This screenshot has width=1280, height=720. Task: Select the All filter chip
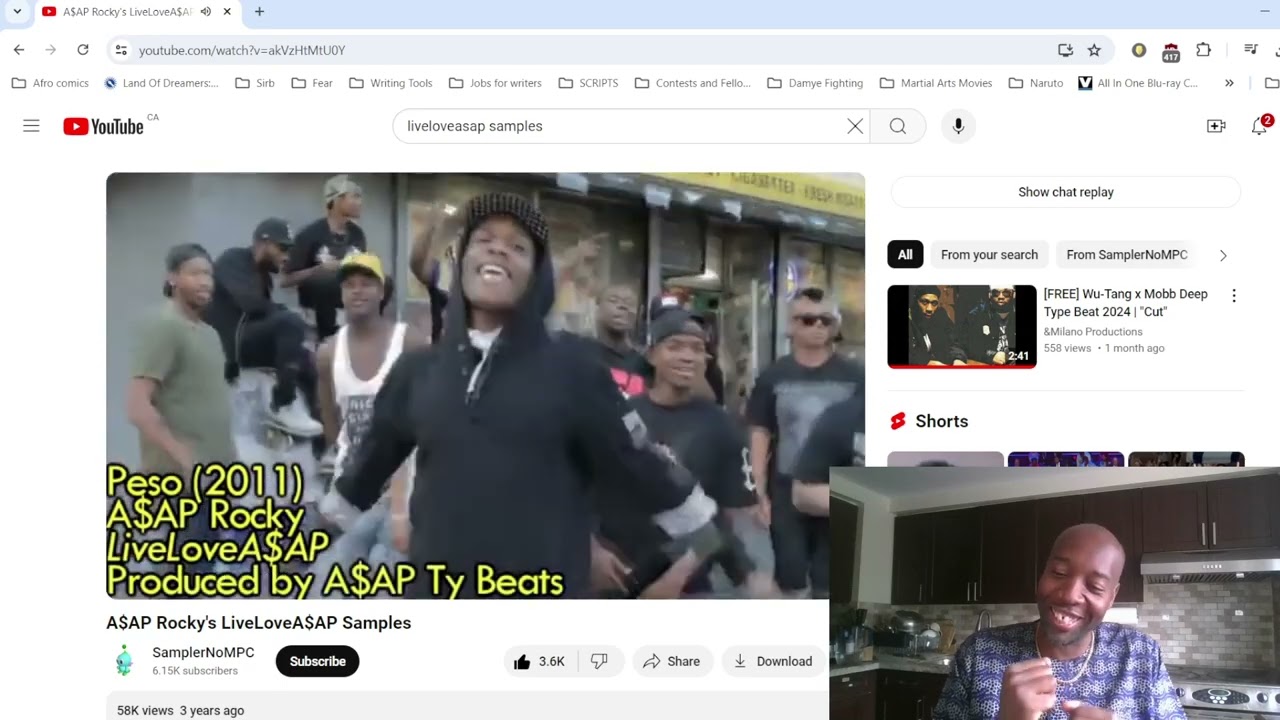click(905, 255)
